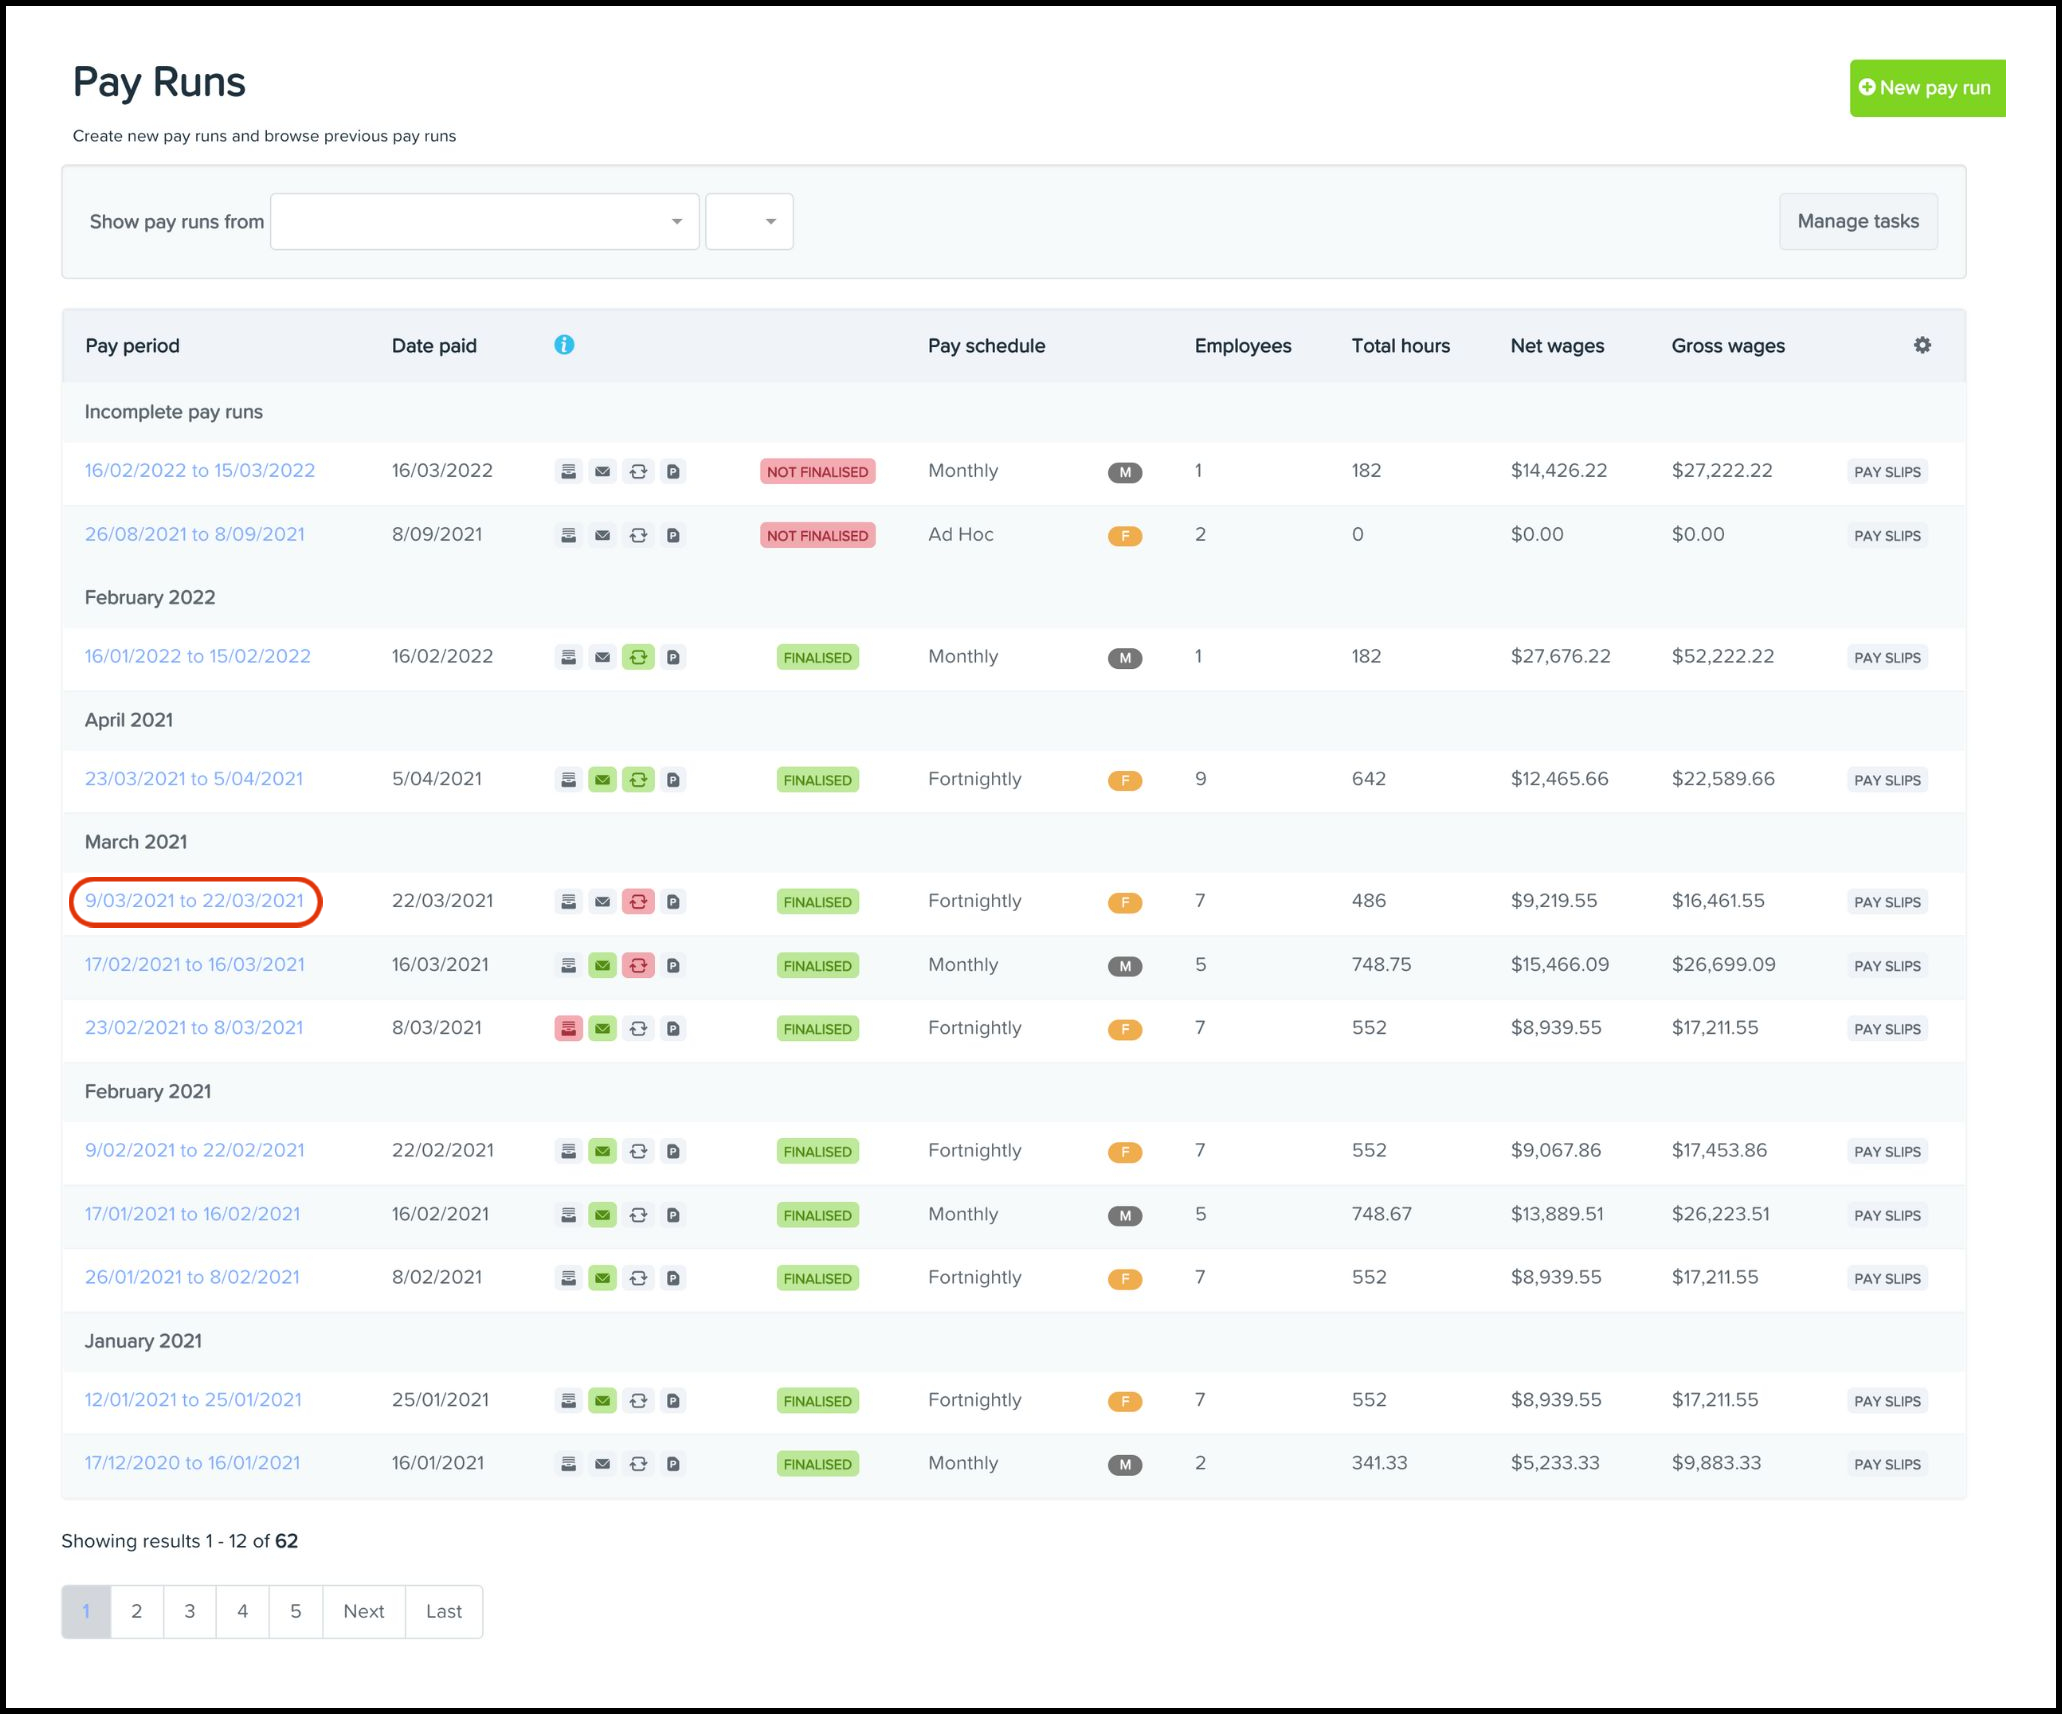2062x1714 pixels.
Task: Click the New pay run button
Action: point(1926,88)
